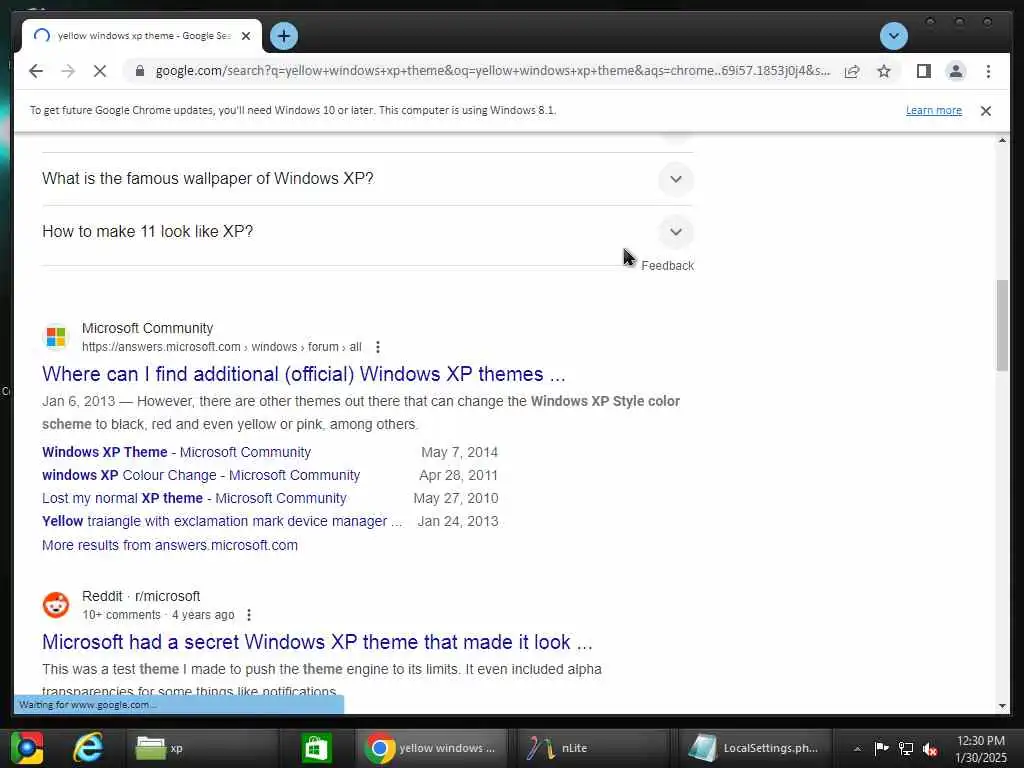Open "Yellow traiangle with exclamation mark" sublink

click(x=222, y=522)
